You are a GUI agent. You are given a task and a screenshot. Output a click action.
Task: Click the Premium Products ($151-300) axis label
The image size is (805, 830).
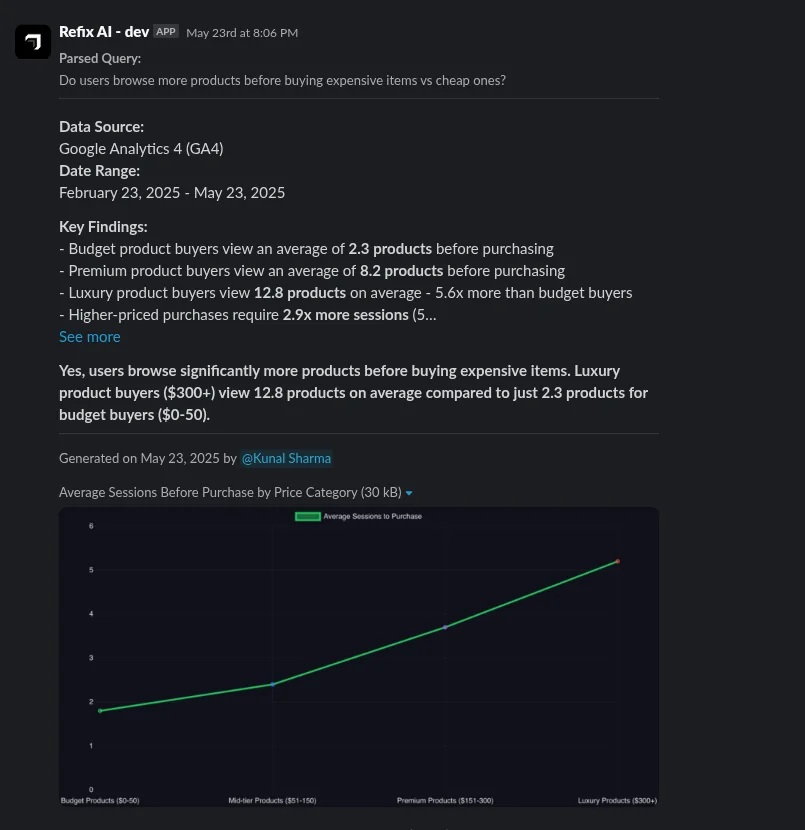click(x=445, y=800)
